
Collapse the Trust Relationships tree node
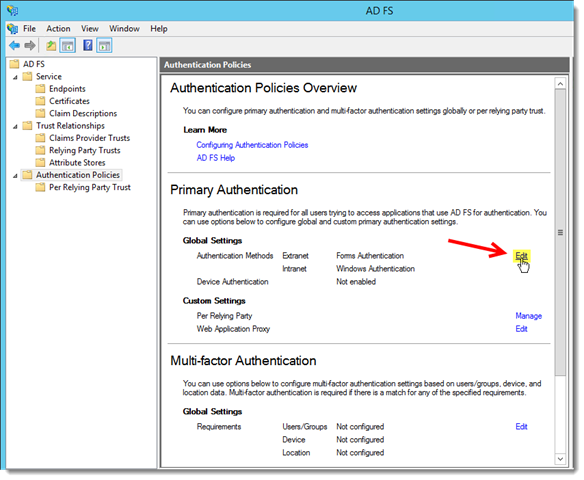[x=15, y=127]
